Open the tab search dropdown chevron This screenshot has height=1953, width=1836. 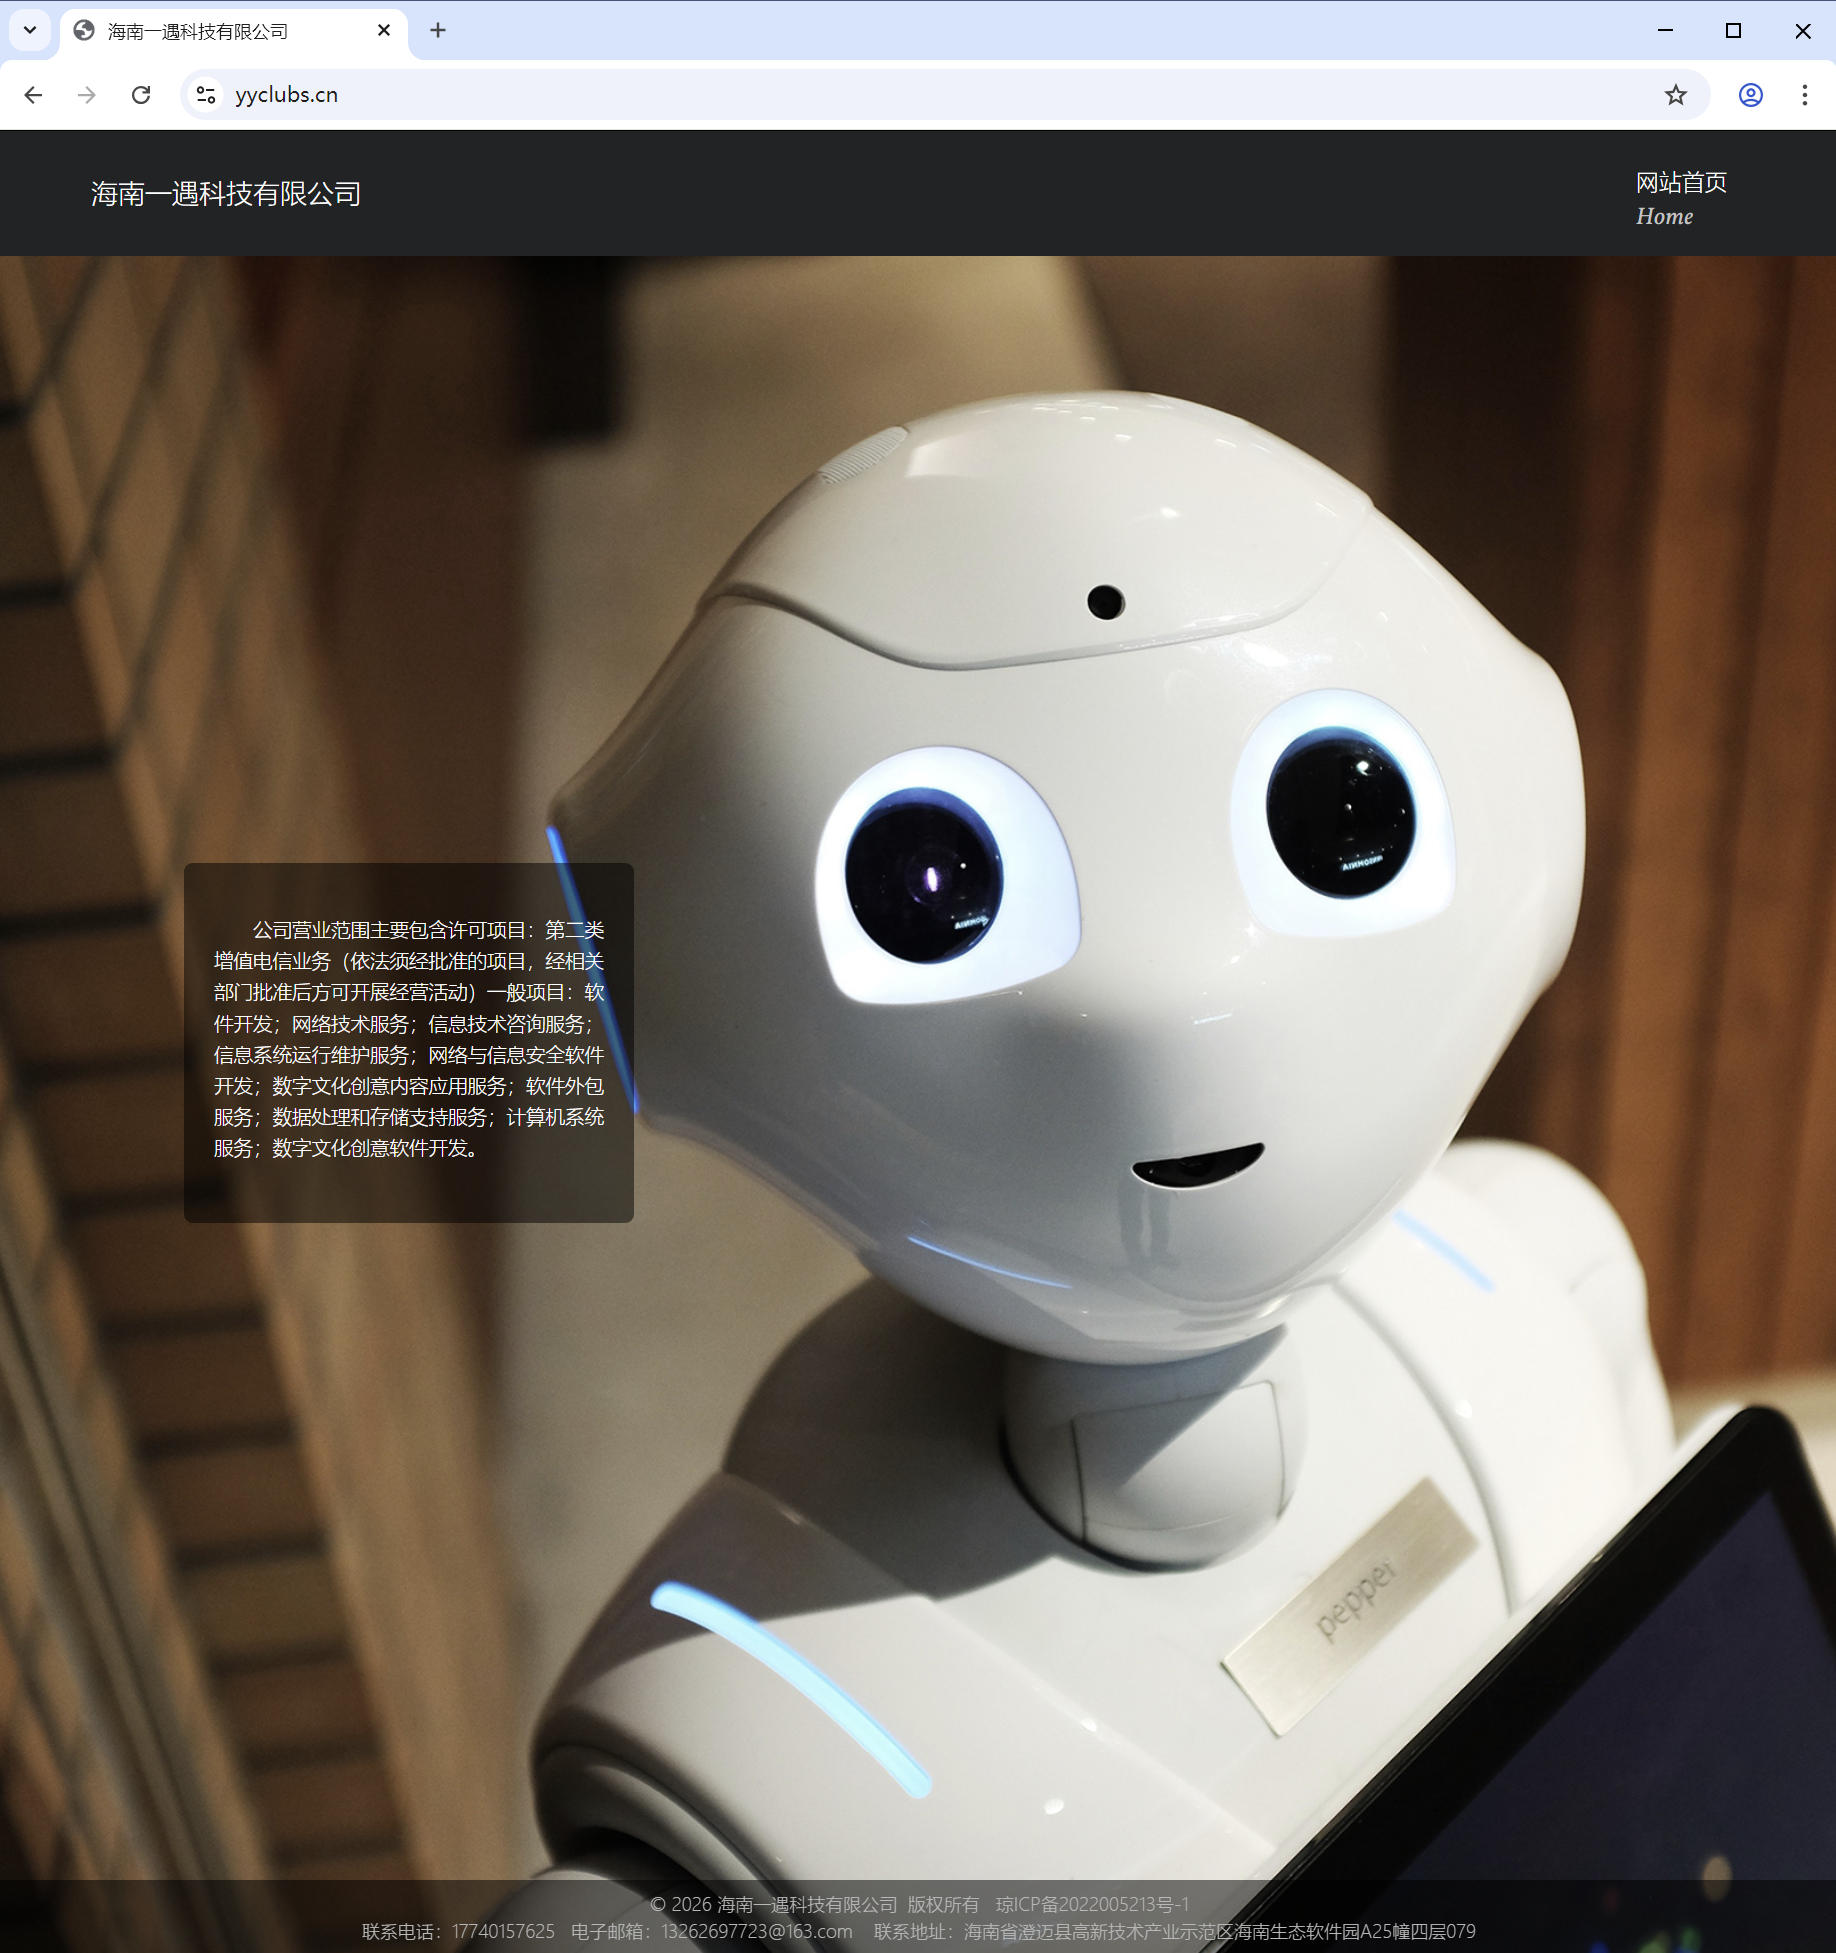pyautogui.click(x=30, y=30)
